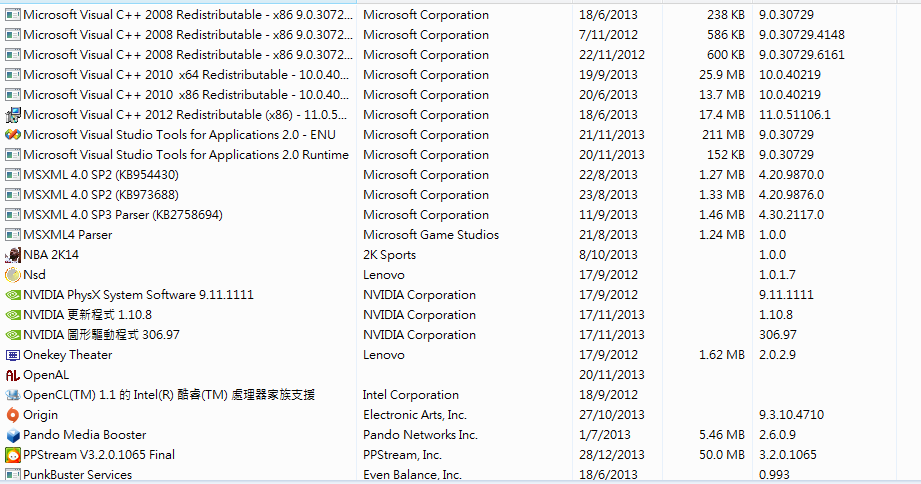This screenshot has height=484, width=921.
Task: Click the install date 11/9/2013
Action: pos(608,214)
